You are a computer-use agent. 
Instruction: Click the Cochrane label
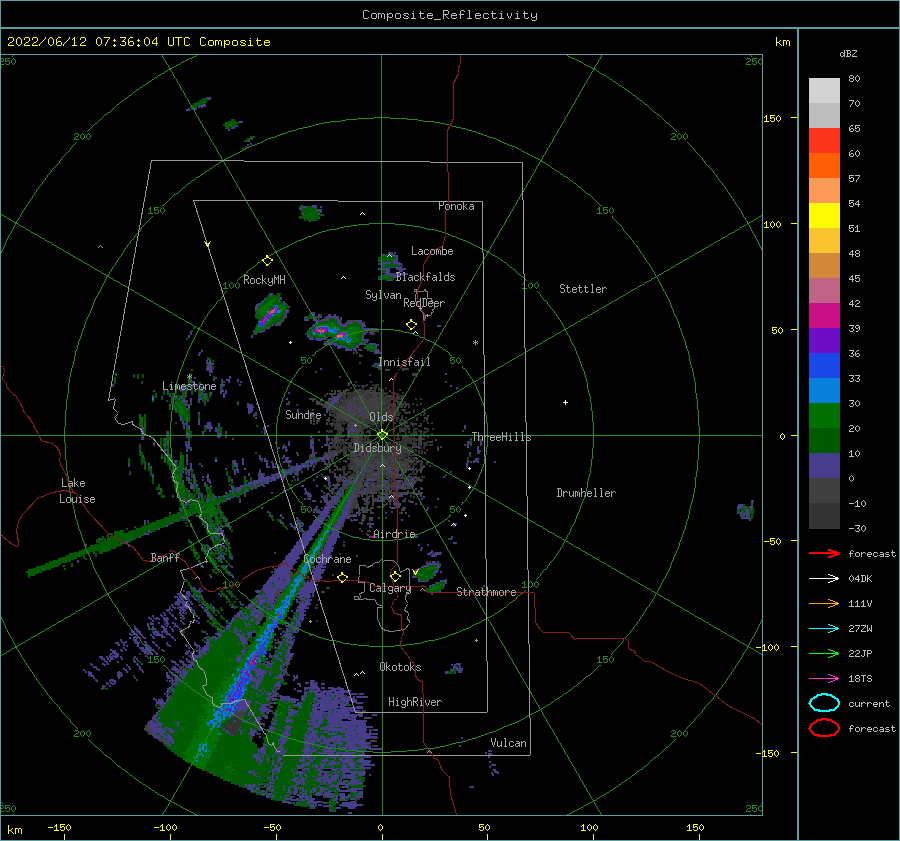coord(327,559)
